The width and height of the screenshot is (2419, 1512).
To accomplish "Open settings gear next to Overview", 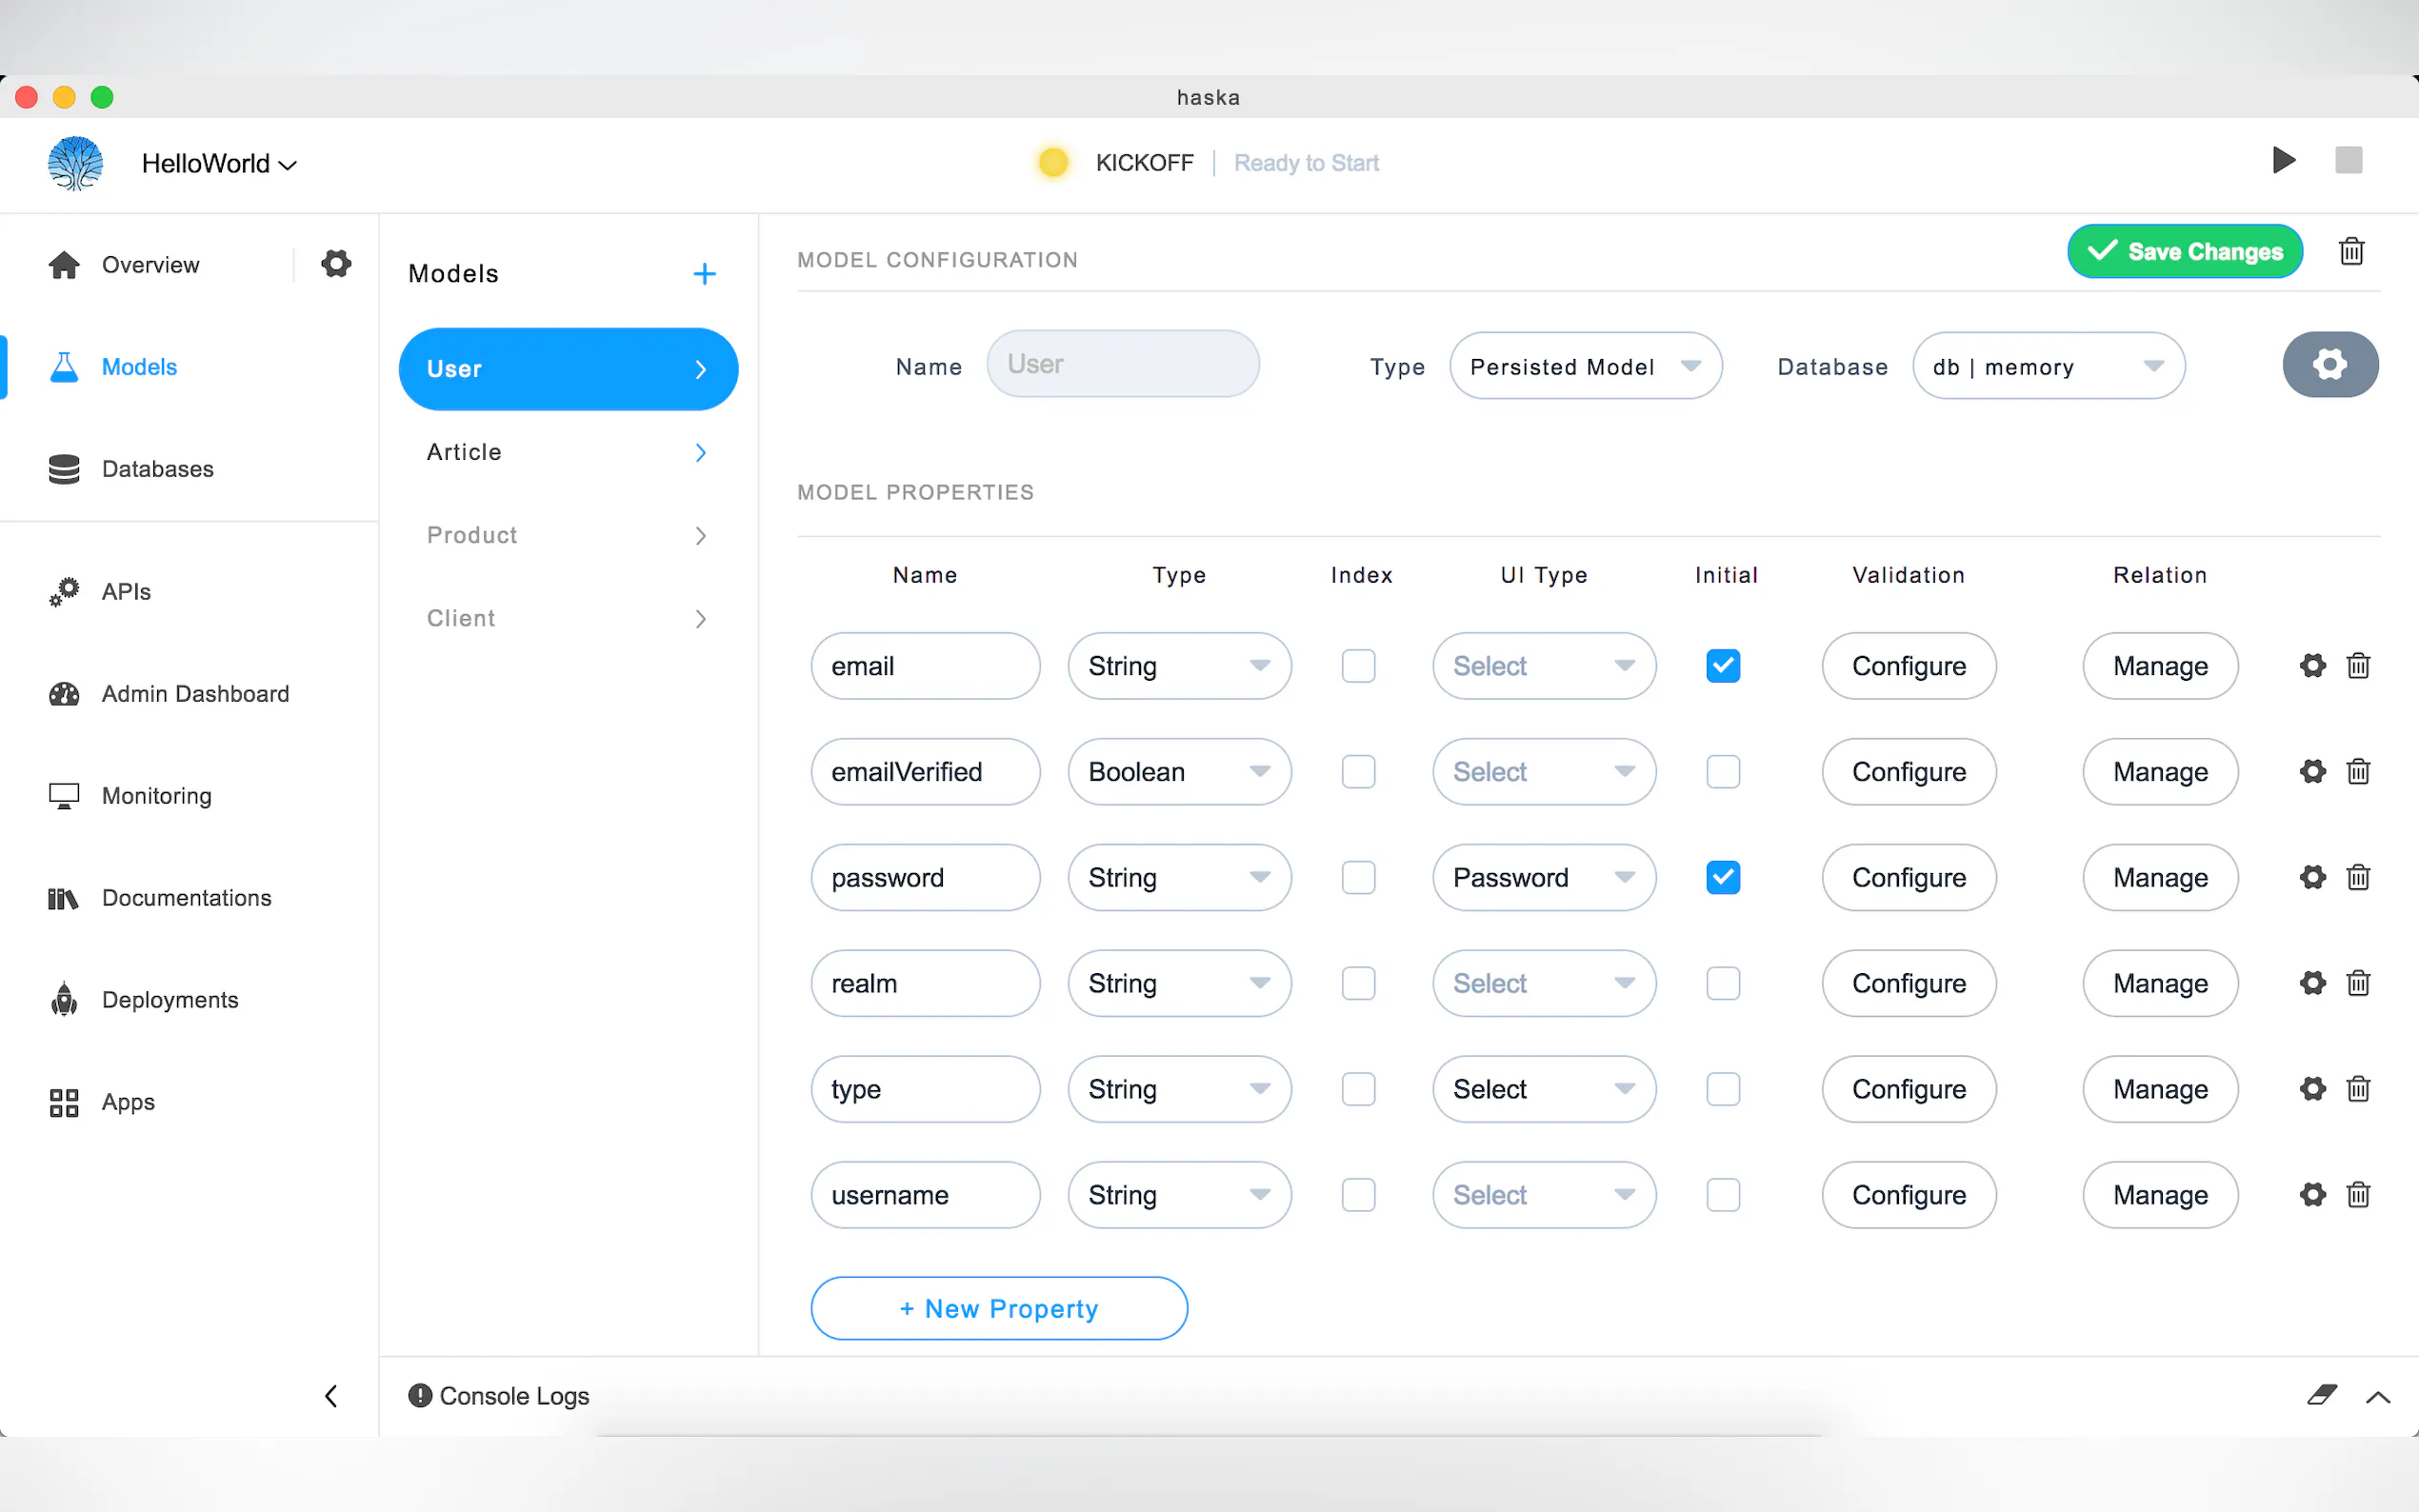I will click(336, 264).
